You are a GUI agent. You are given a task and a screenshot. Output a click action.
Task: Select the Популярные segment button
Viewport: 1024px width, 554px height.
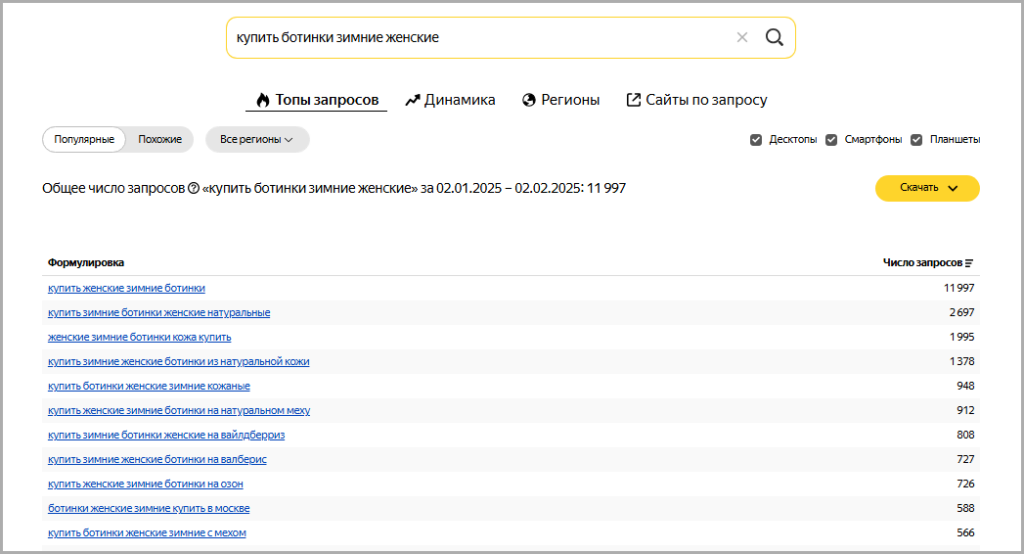tap(84, 139)
